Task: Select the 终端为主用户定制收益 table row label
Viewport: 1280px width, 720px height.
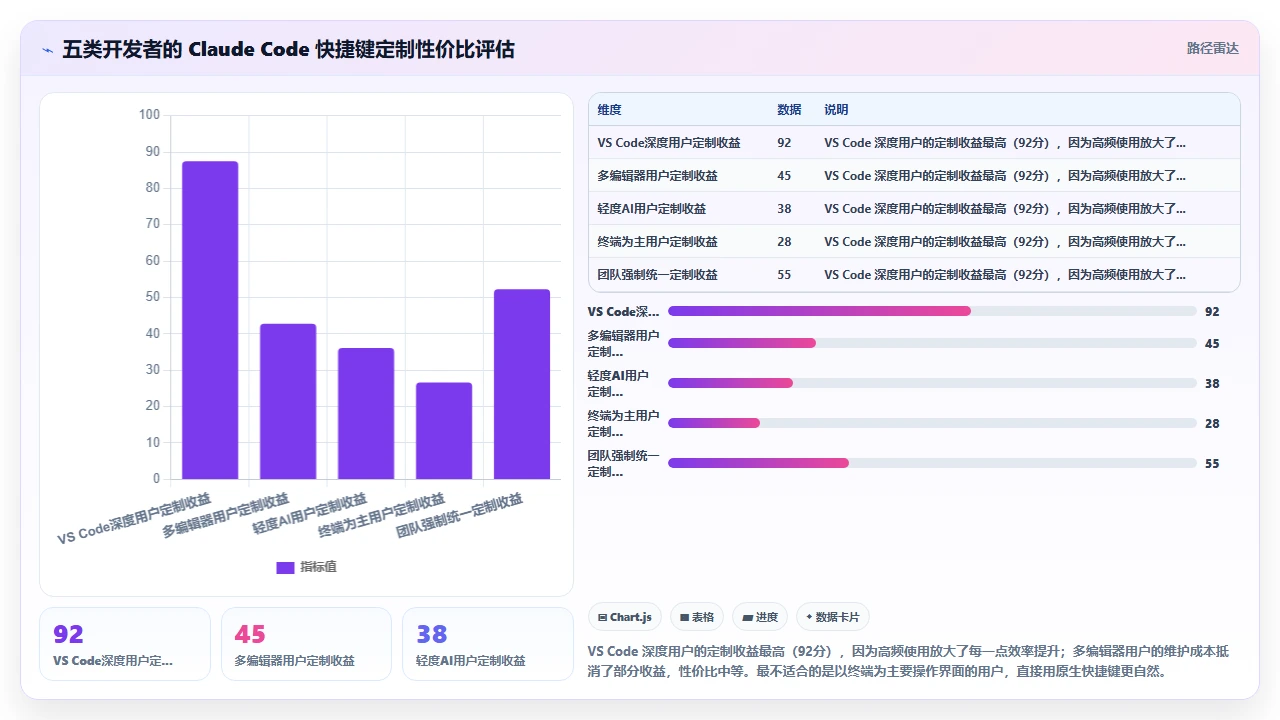Action: point(657,242)
